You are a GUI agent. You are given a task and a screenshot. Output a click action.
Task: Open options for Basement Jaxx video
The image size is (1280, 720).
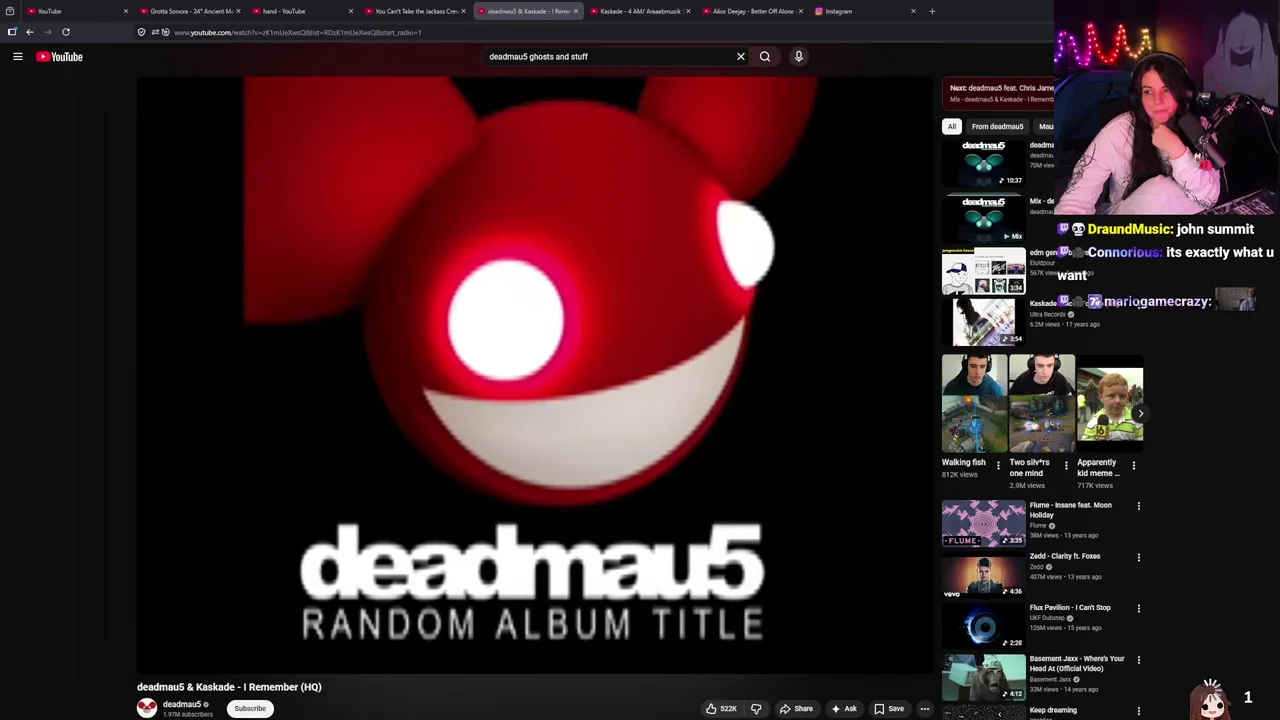tap(1139, 660)
